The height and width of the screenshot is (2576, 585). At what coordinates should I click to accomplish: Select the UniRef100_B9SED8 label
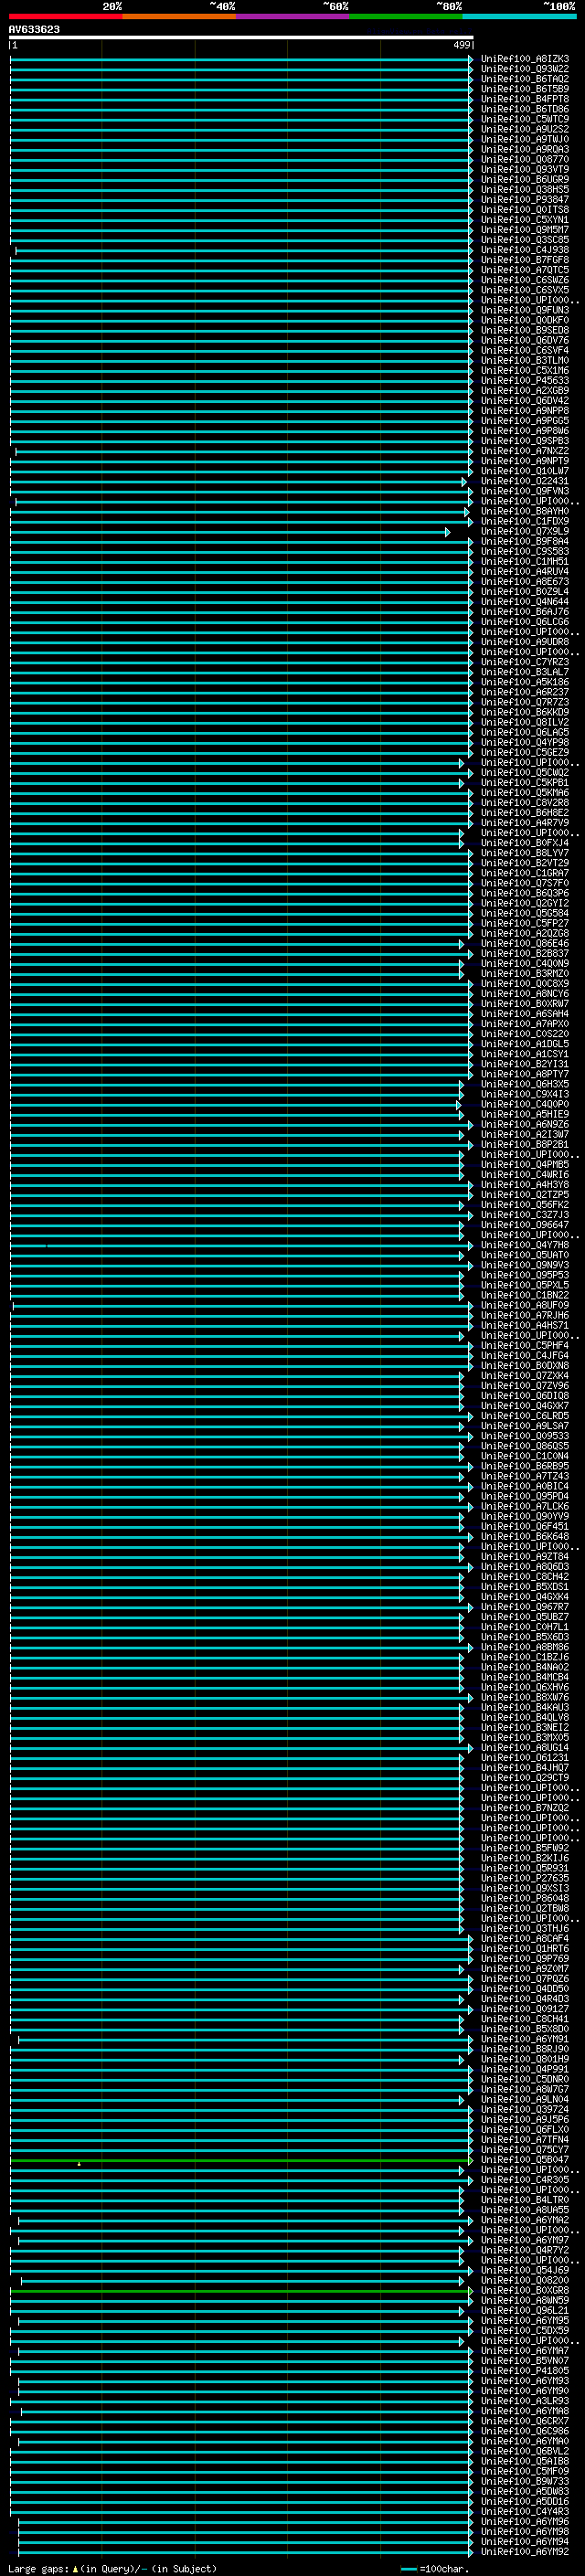point(525,331)
